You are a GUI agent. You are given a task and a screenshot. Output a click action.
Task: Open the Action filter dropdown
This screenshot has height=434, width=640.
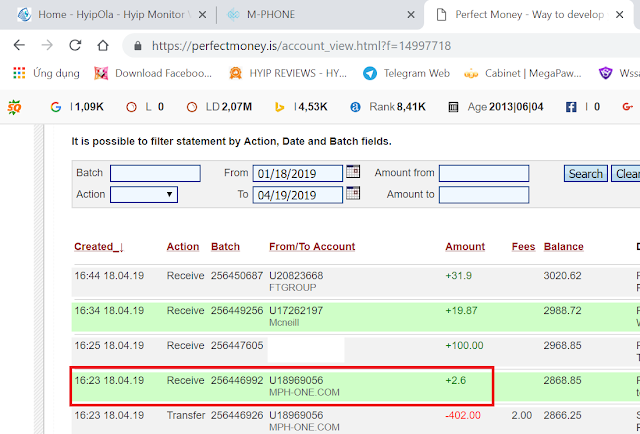[x=144, y=194]
